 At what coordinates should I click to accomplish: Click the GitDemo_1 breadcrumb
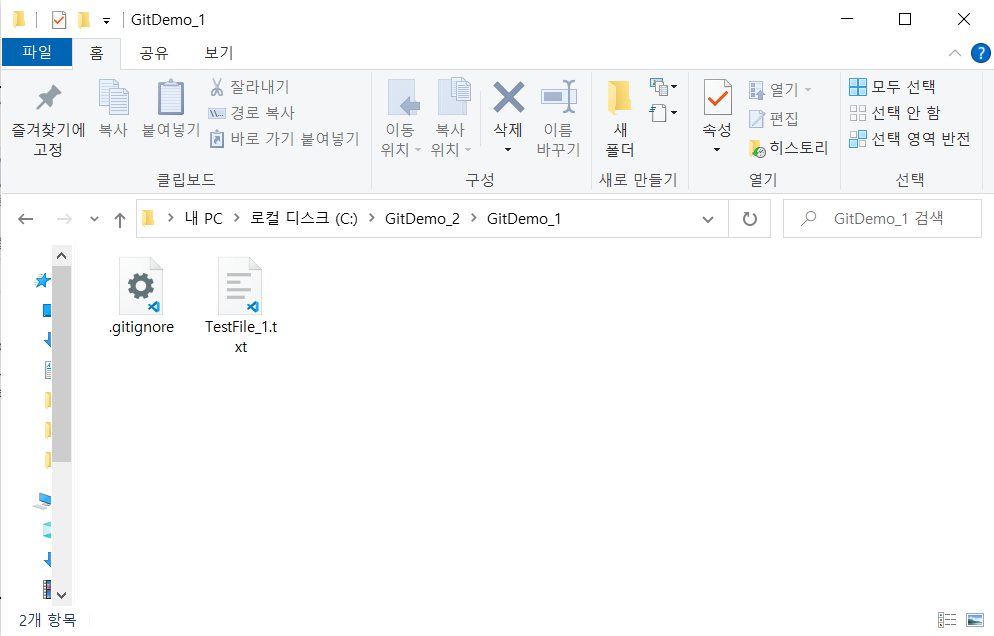point(524,219)
